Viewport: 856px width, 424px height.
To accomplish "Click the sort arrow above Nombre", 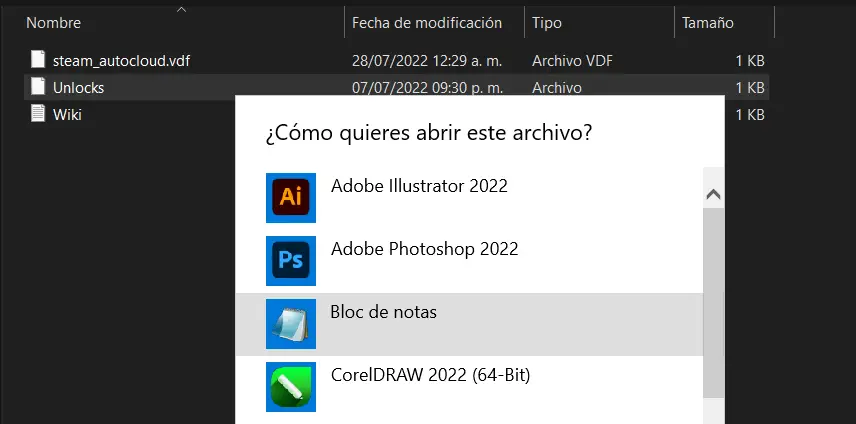I will pos(182,9).
